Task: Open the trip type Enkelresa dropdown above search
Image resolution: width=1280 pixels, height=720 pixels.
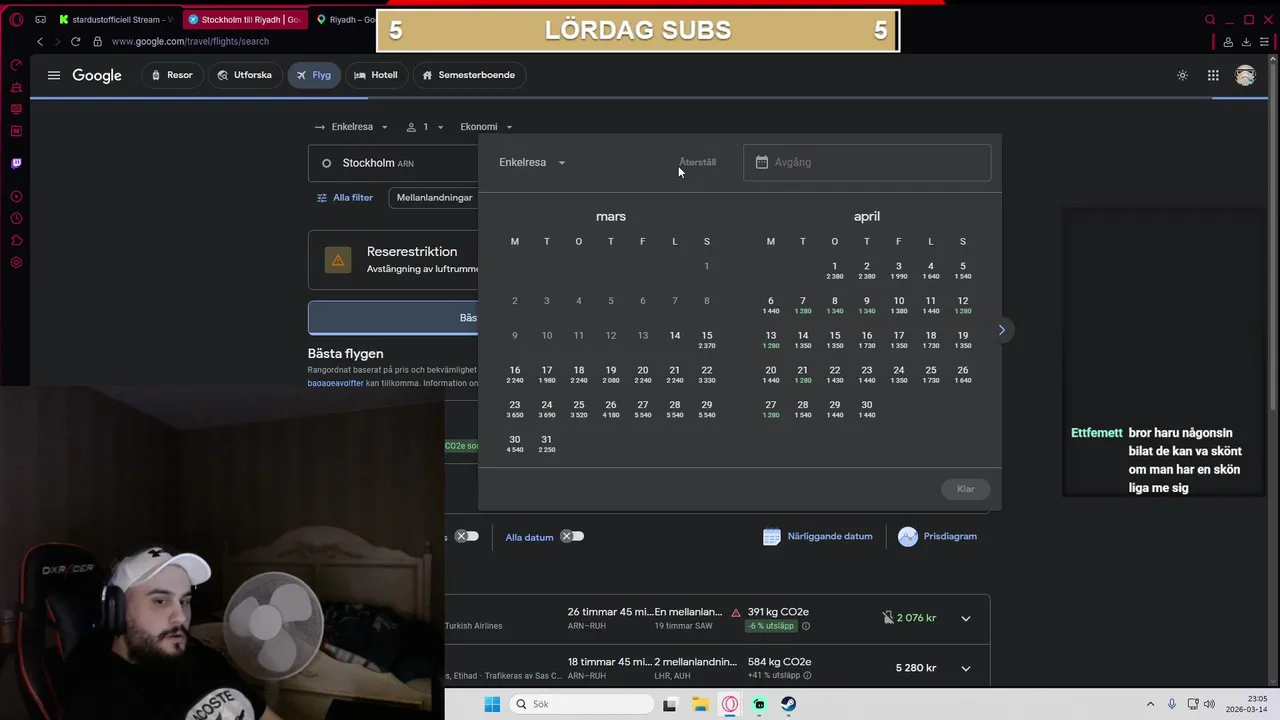Action: [351, 127]
